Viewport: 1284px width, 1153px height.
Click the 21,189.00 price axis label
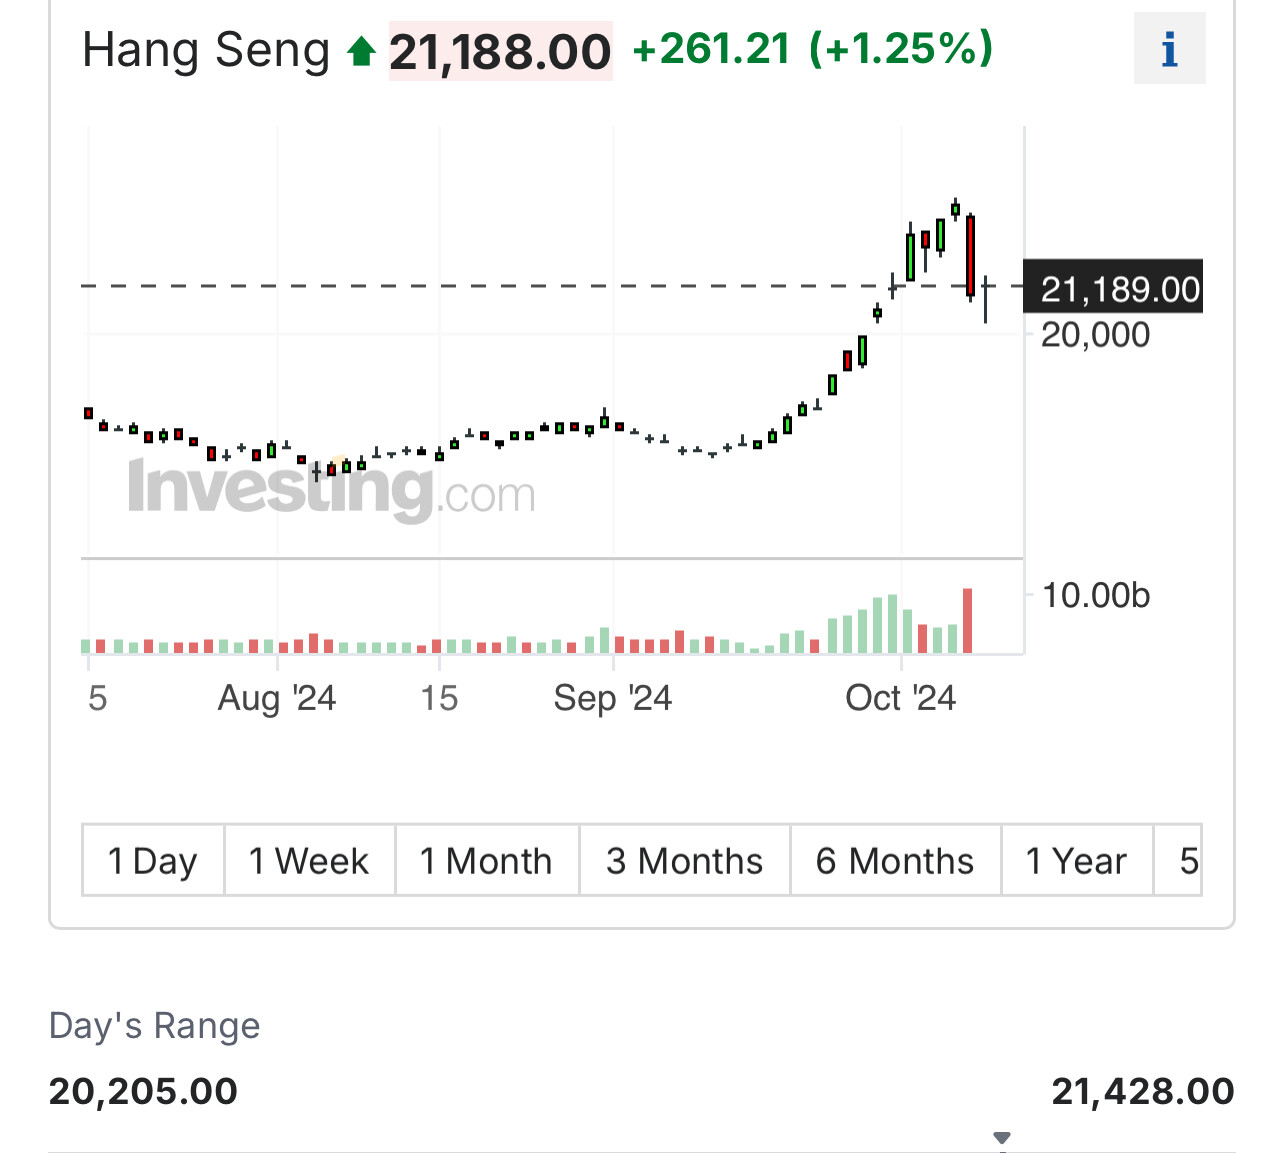click(1119, 289)
